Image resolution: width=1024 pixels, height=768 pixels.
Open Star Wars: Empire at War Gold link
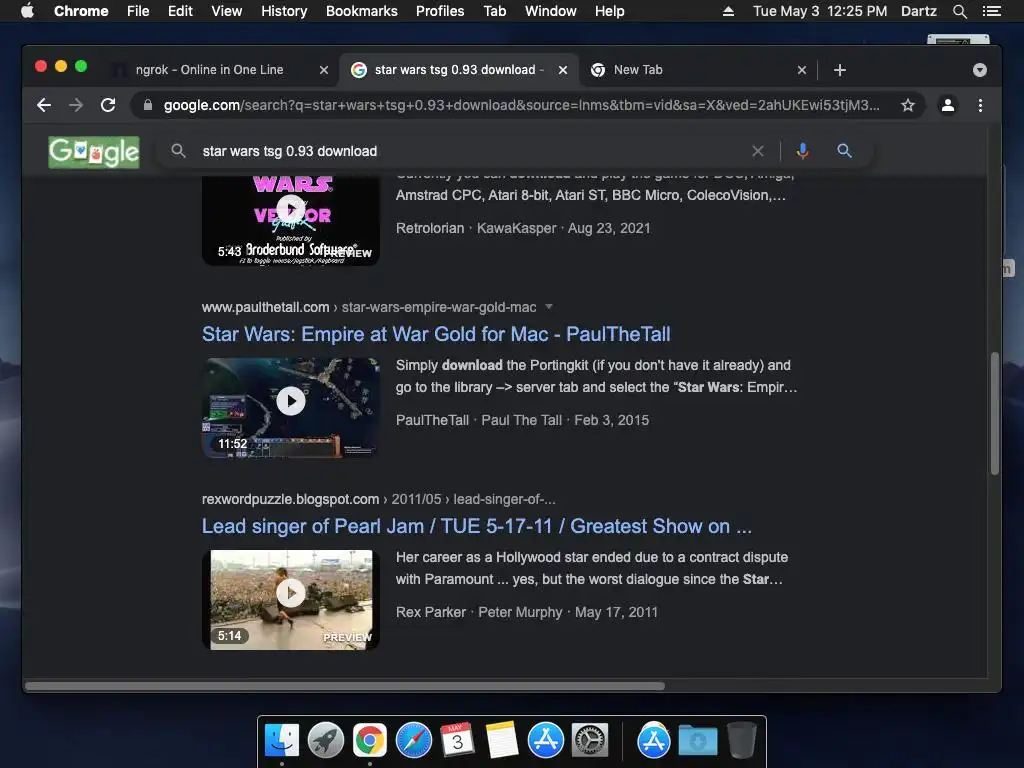[x=436, y=334]
